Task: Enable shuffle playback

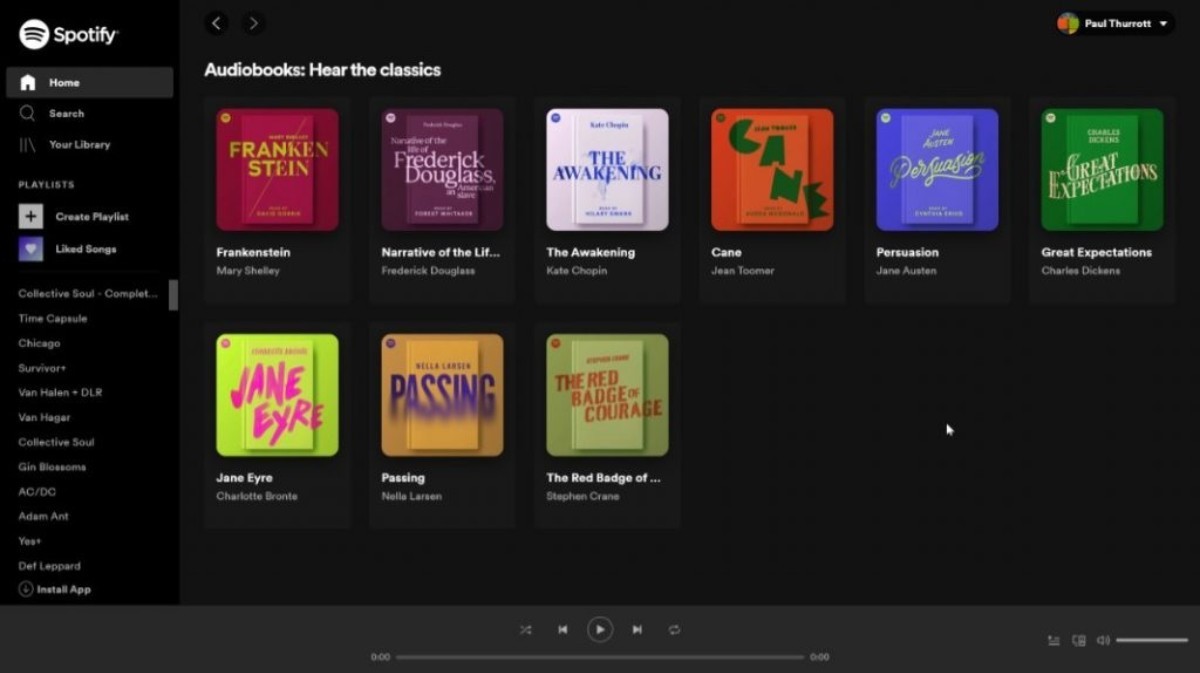Action: [x=525, y=630]
